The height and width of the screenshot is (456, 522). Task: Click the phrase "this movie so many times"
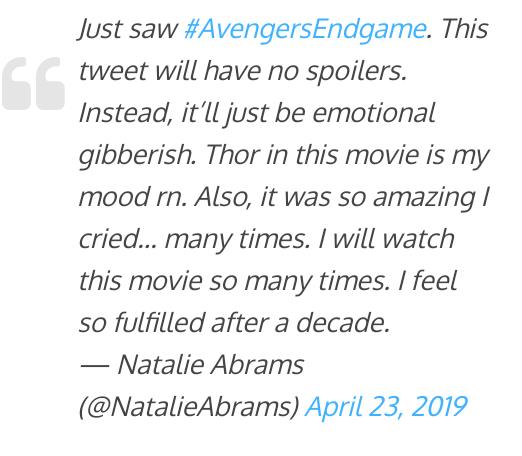(232, 282)
